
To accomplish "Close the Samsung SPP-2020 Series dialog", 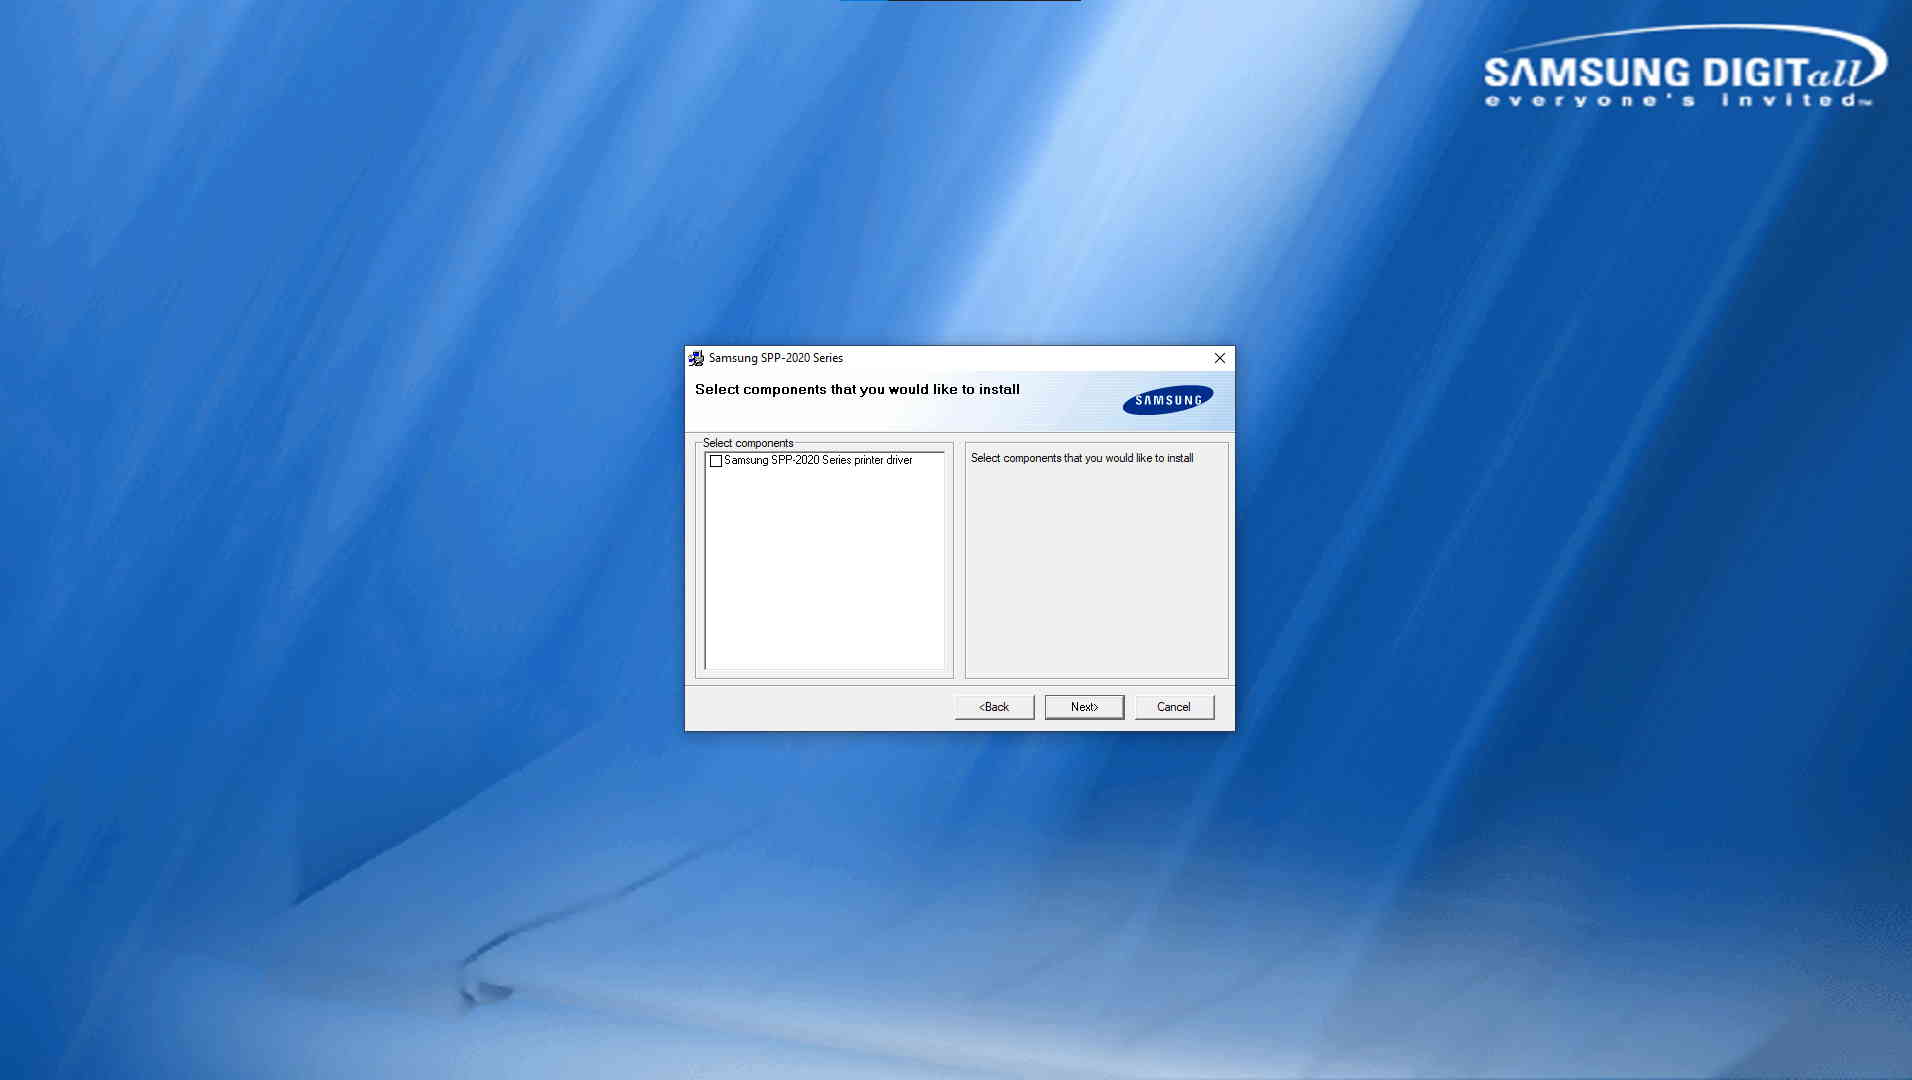I will (1219, 358).
